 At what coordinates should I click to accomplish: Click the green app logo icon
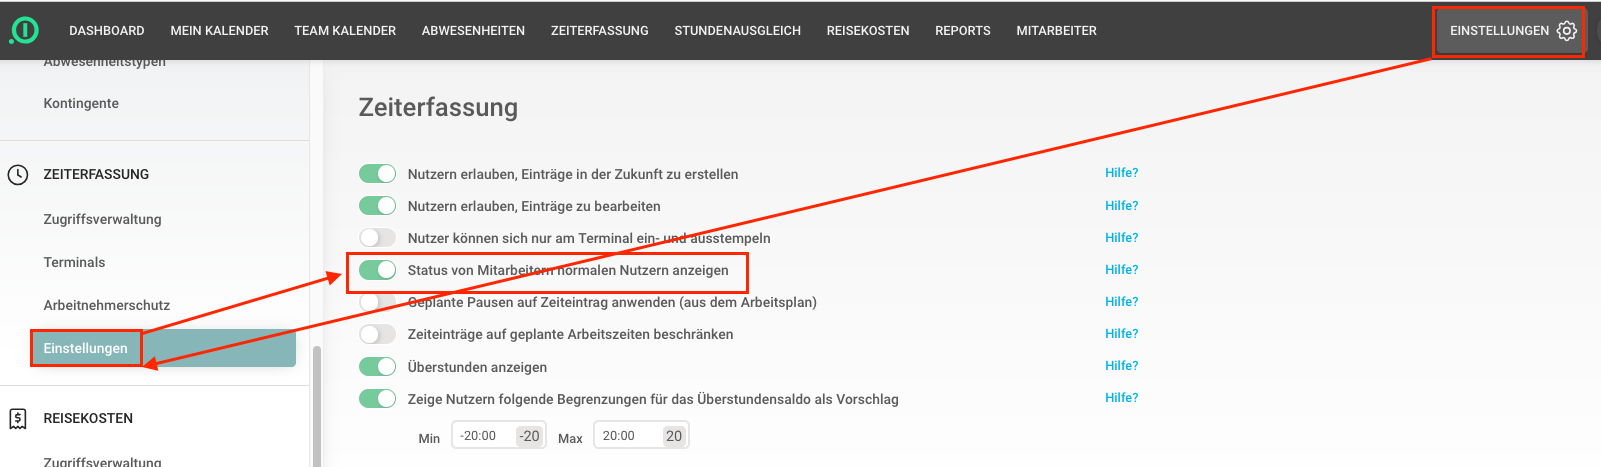coord(24,31)
